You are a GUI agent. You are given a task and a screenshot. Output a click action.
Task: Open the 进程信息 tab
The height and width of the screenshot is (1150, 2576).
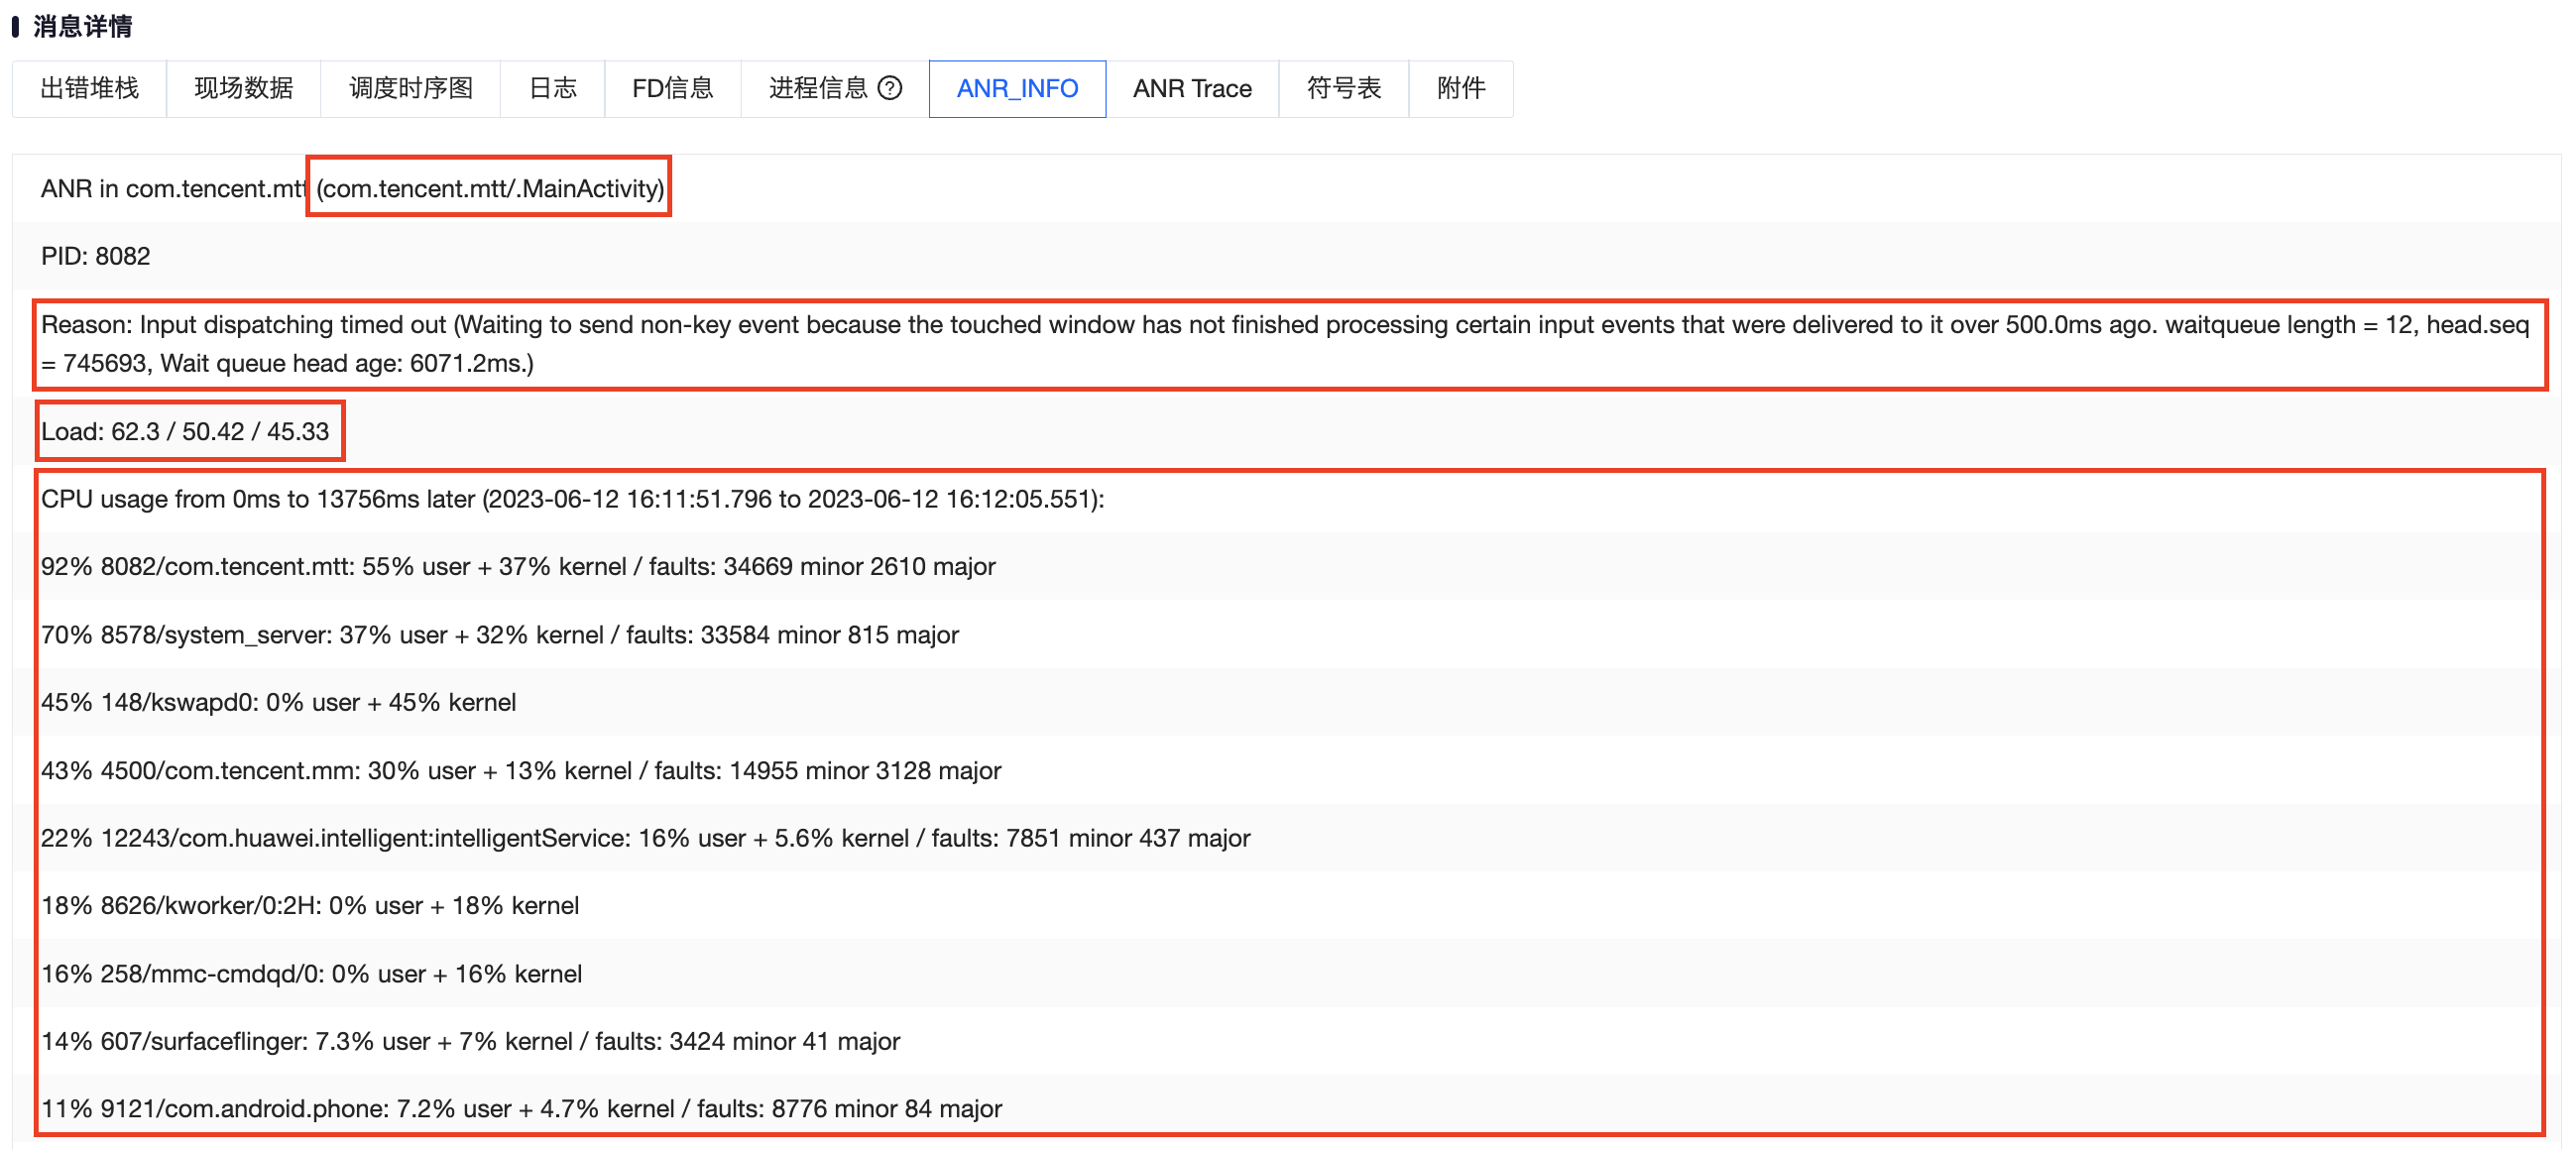(x=817, y=89)
